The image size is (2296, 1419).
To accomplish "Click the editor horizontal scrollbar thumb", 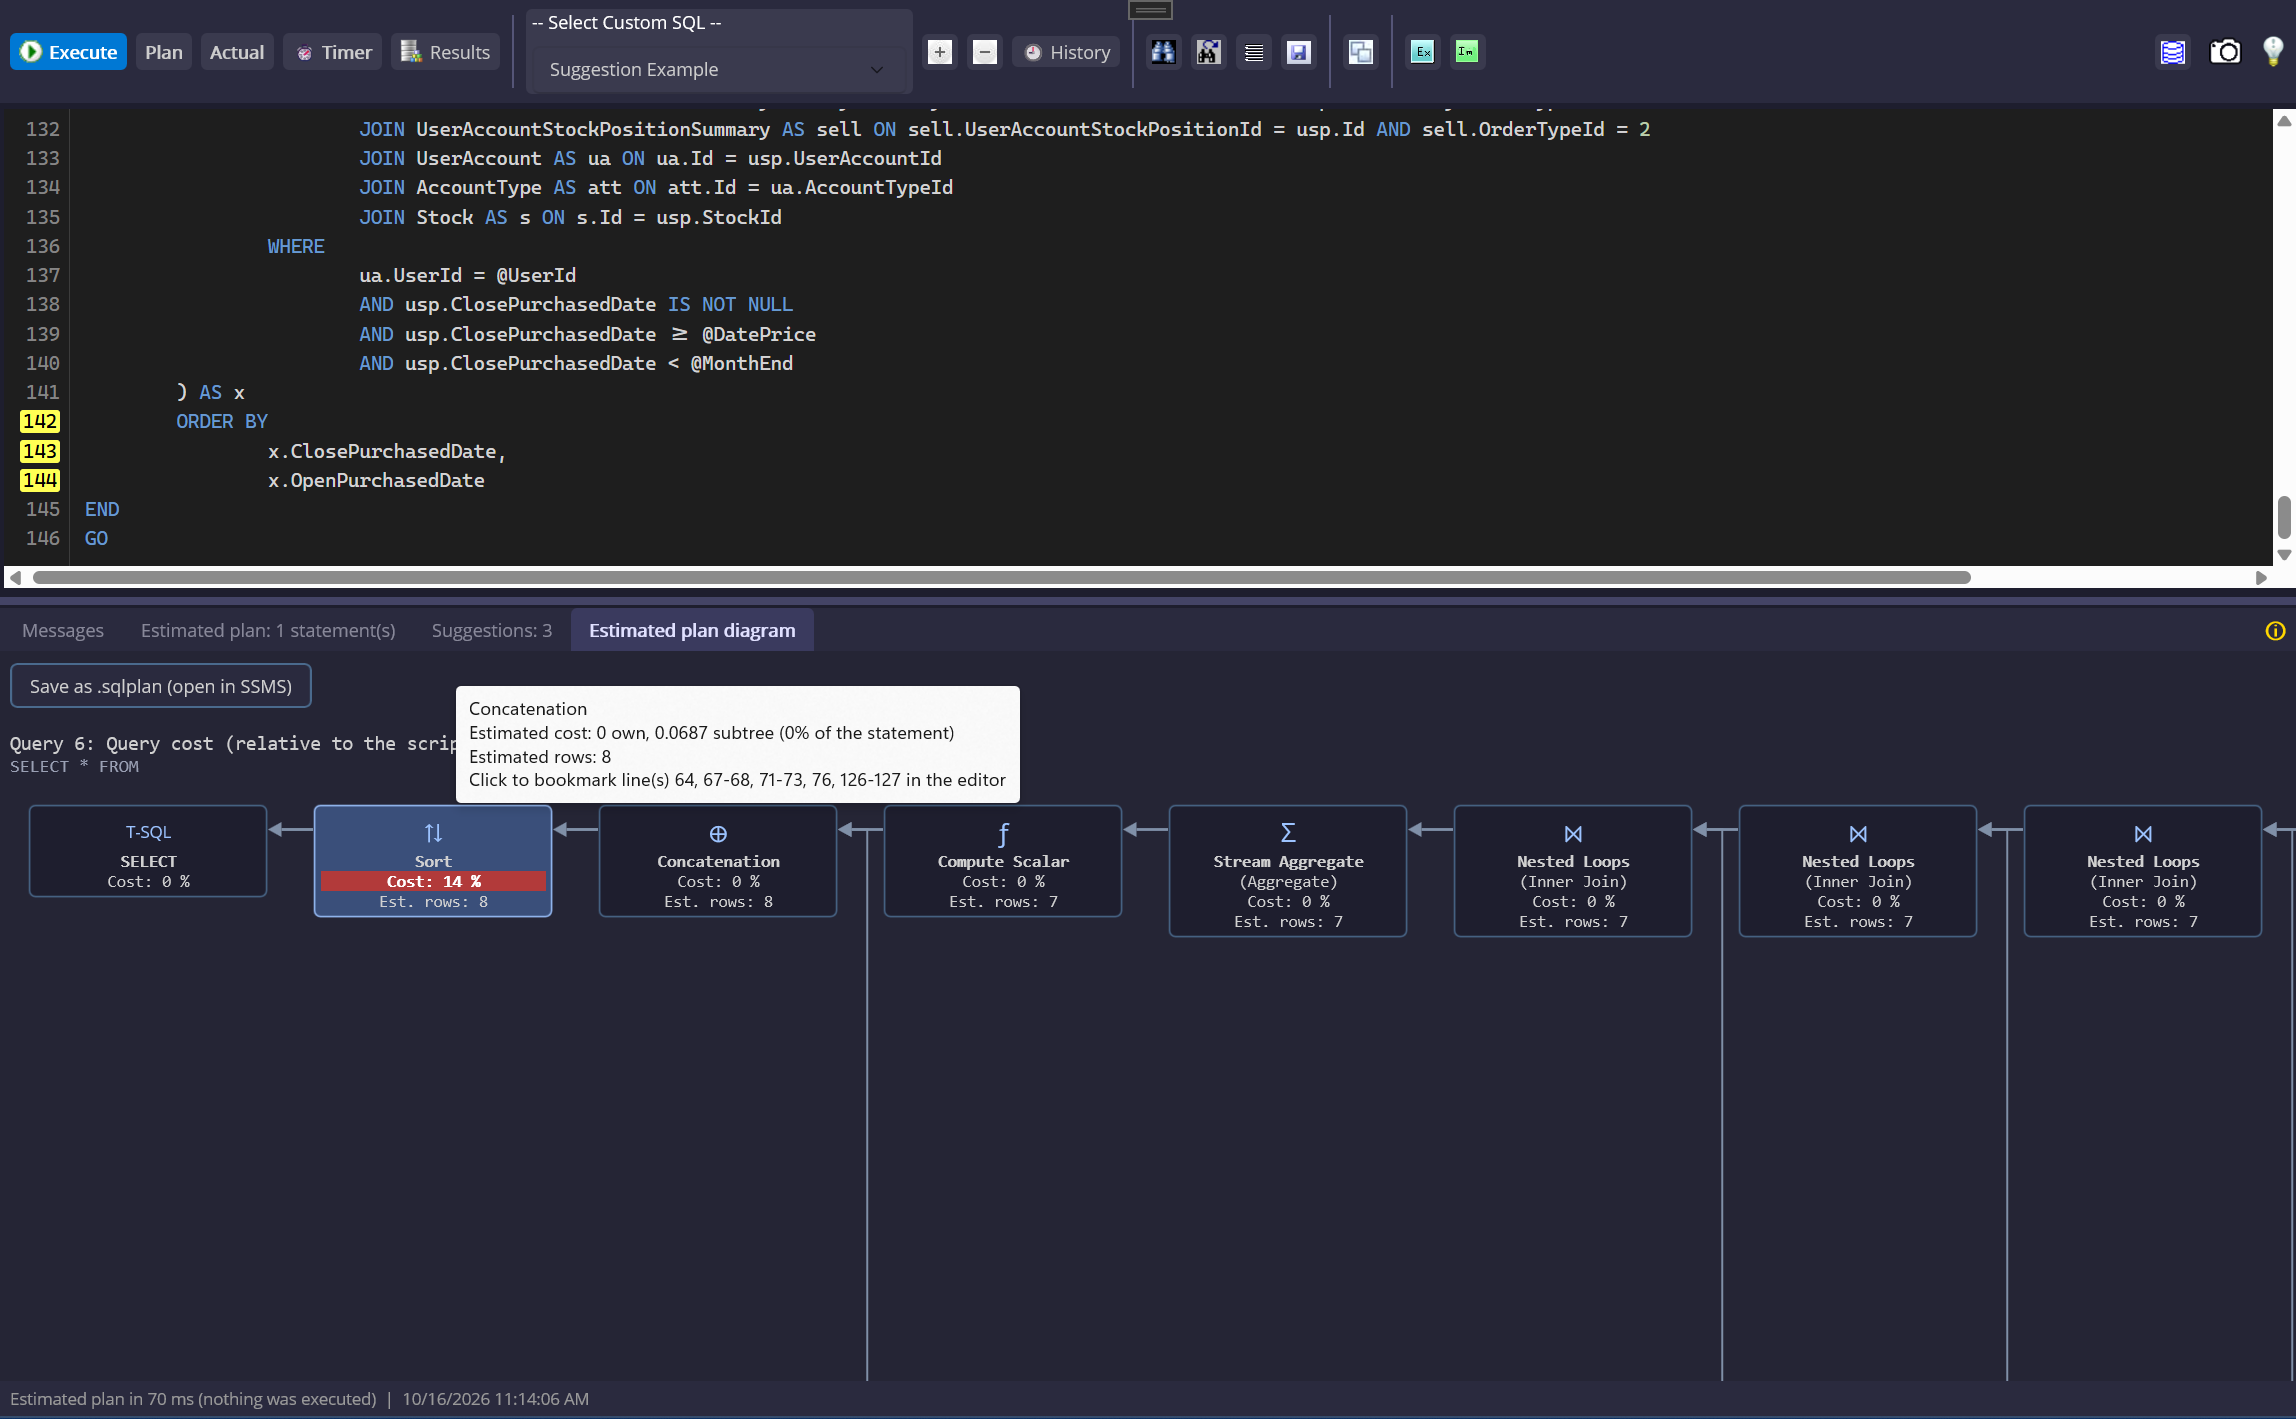I will click(x=1002, y=578).
